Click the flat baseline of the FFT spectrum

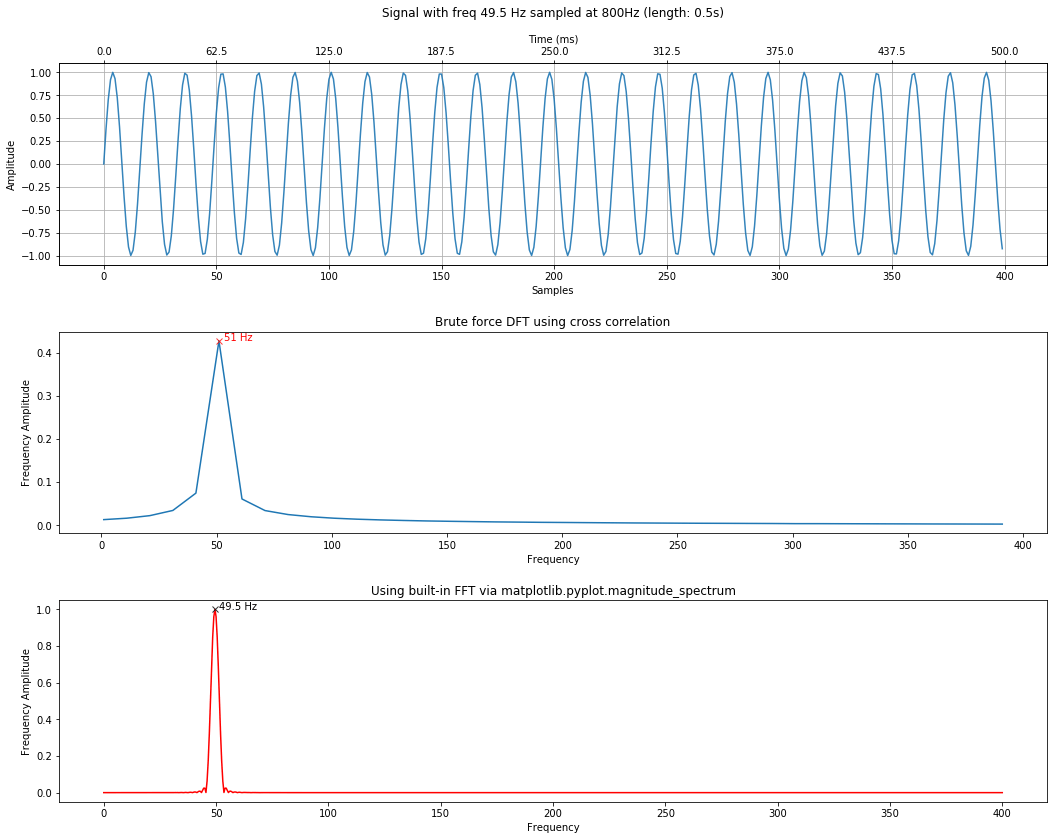[600, 791]
